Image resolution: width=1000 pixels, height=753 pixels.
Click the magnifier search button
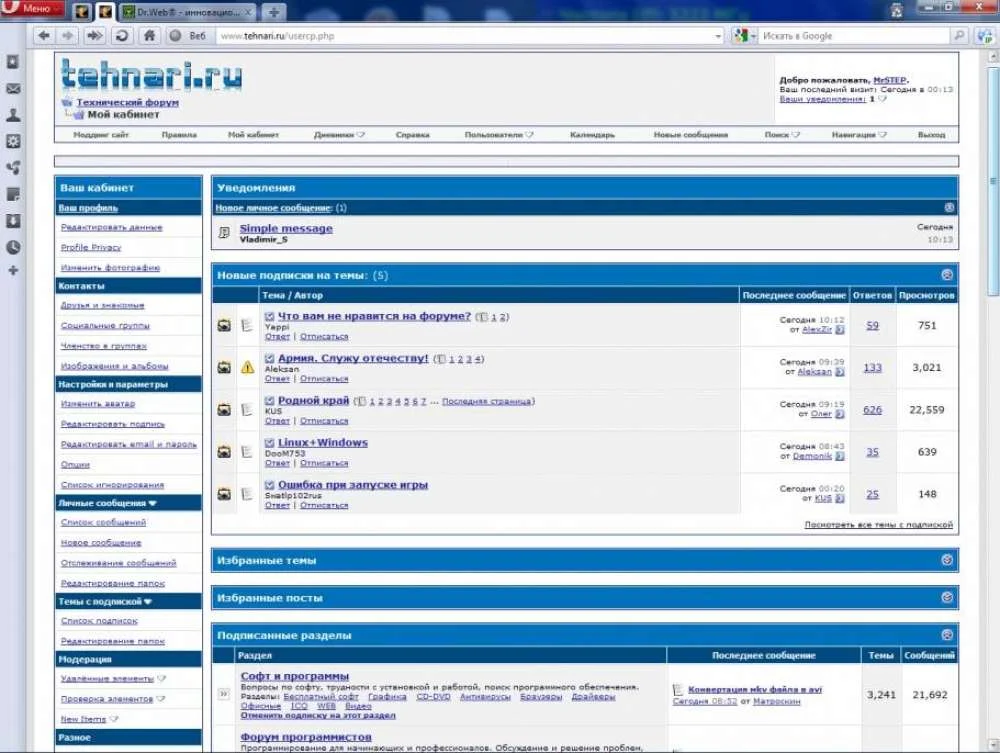pyautogui.click(x=959, y=36)
